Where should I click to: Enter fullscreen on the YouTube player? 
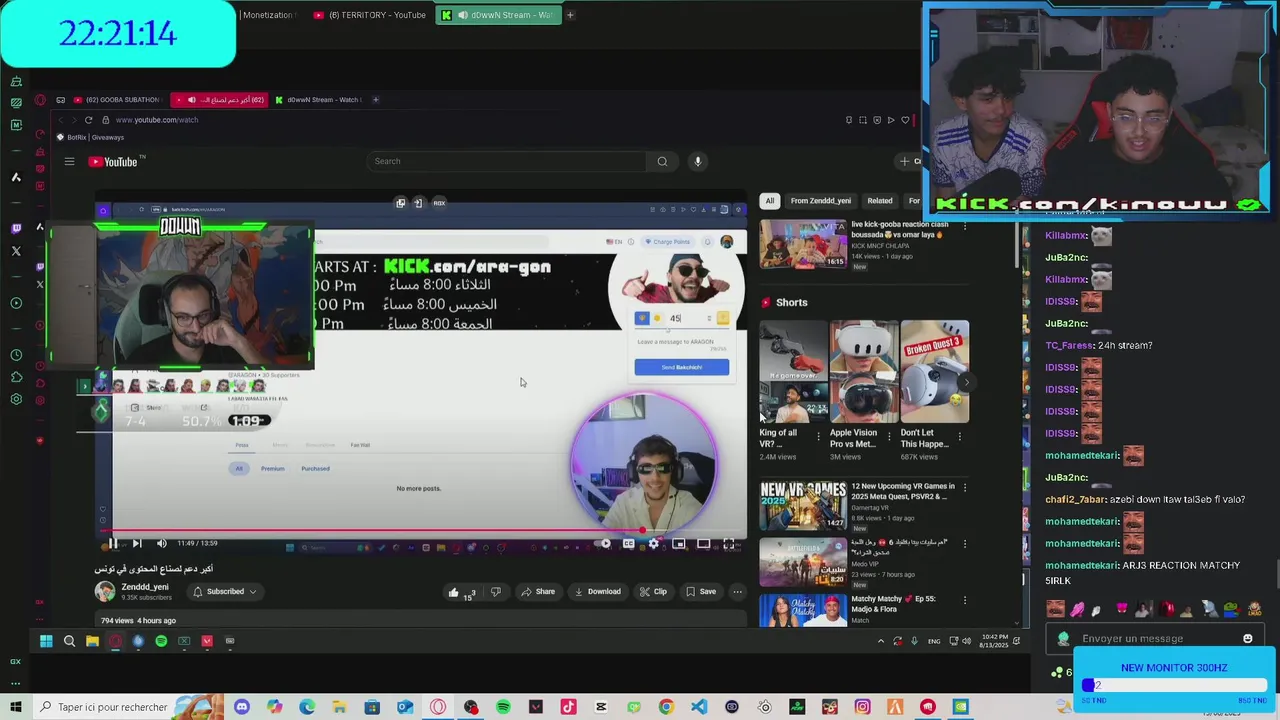729,543
